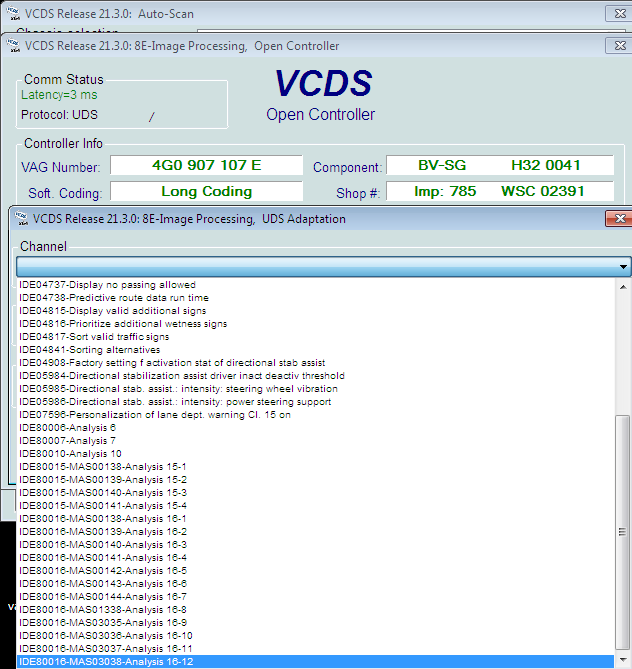Select IDE80015-MAS00141-Analysis 15-4
Viewport: 632px width, 669px height.
tap(315, 506)
